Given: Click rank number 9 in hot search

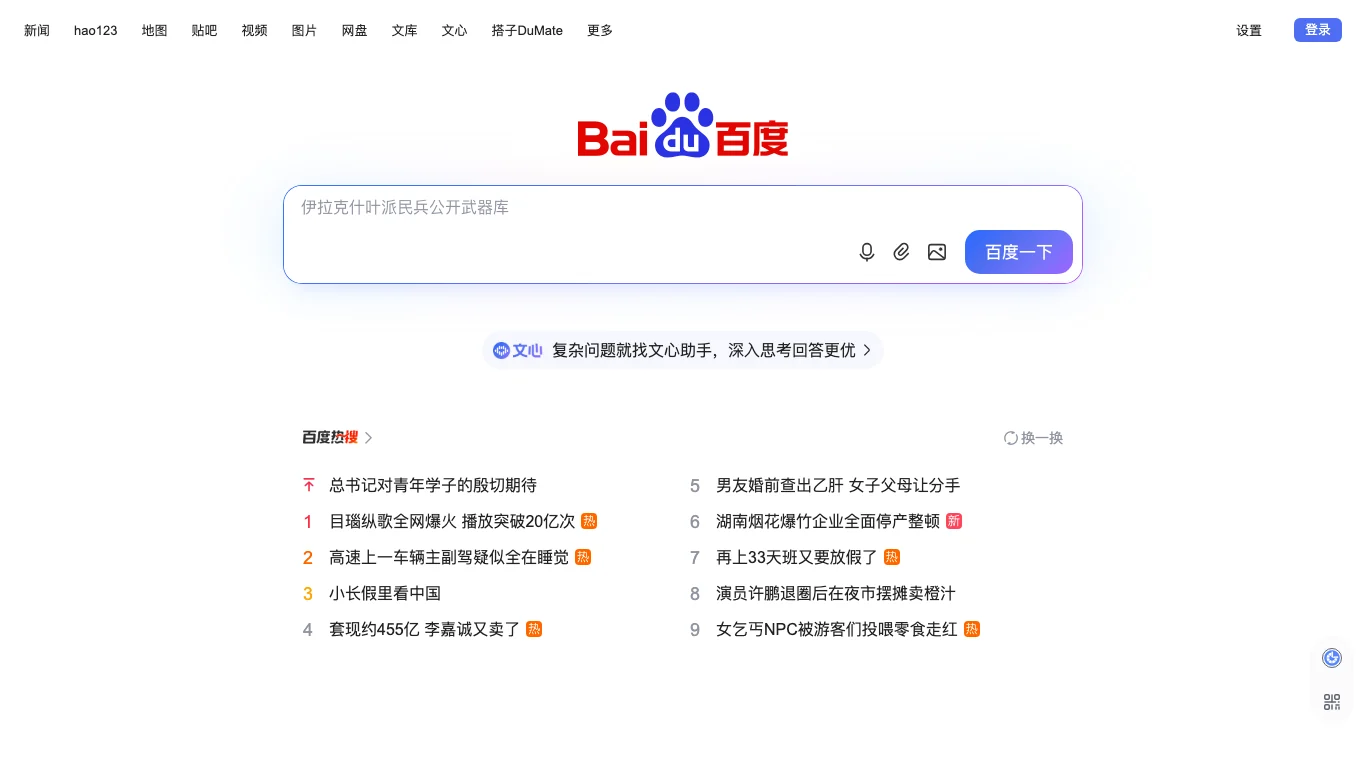Looking at the screenshot, I should click(695, 629).
